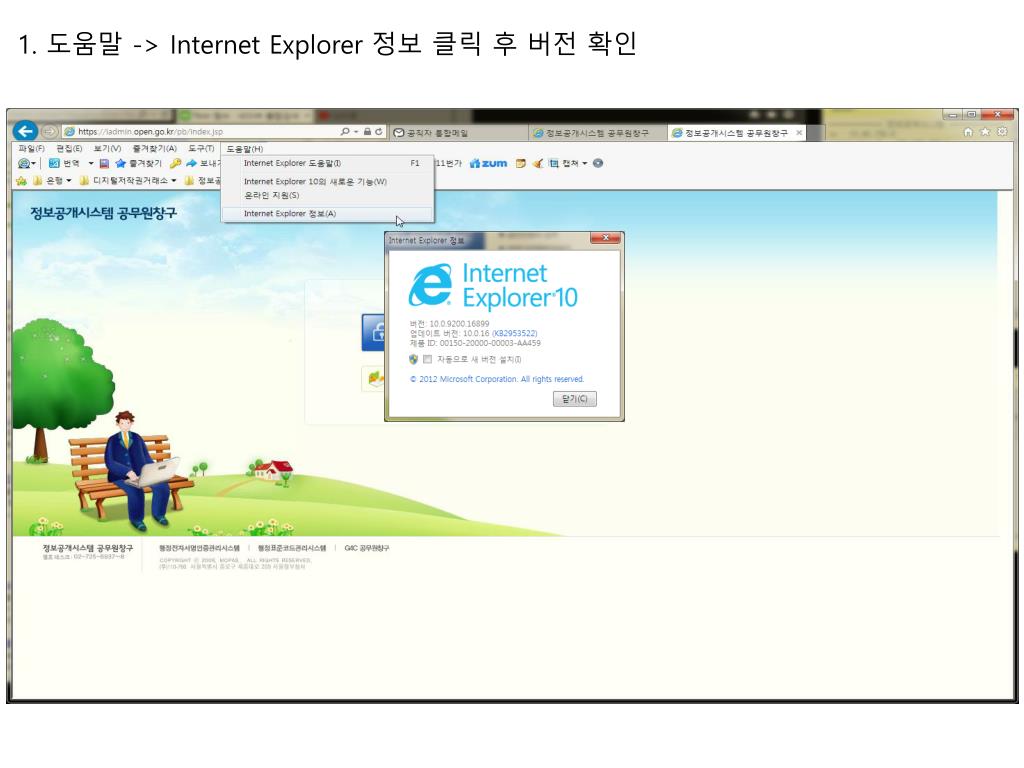Click the yellow memo note toolbar icon

[520, 163]
